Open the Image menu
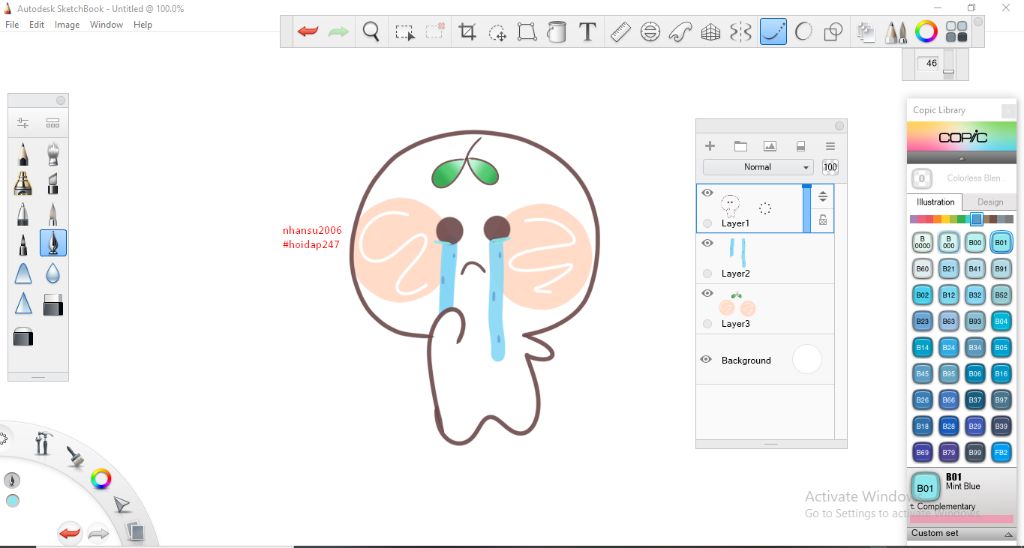Screen dimensions: 1024x548 coord(67,25)
